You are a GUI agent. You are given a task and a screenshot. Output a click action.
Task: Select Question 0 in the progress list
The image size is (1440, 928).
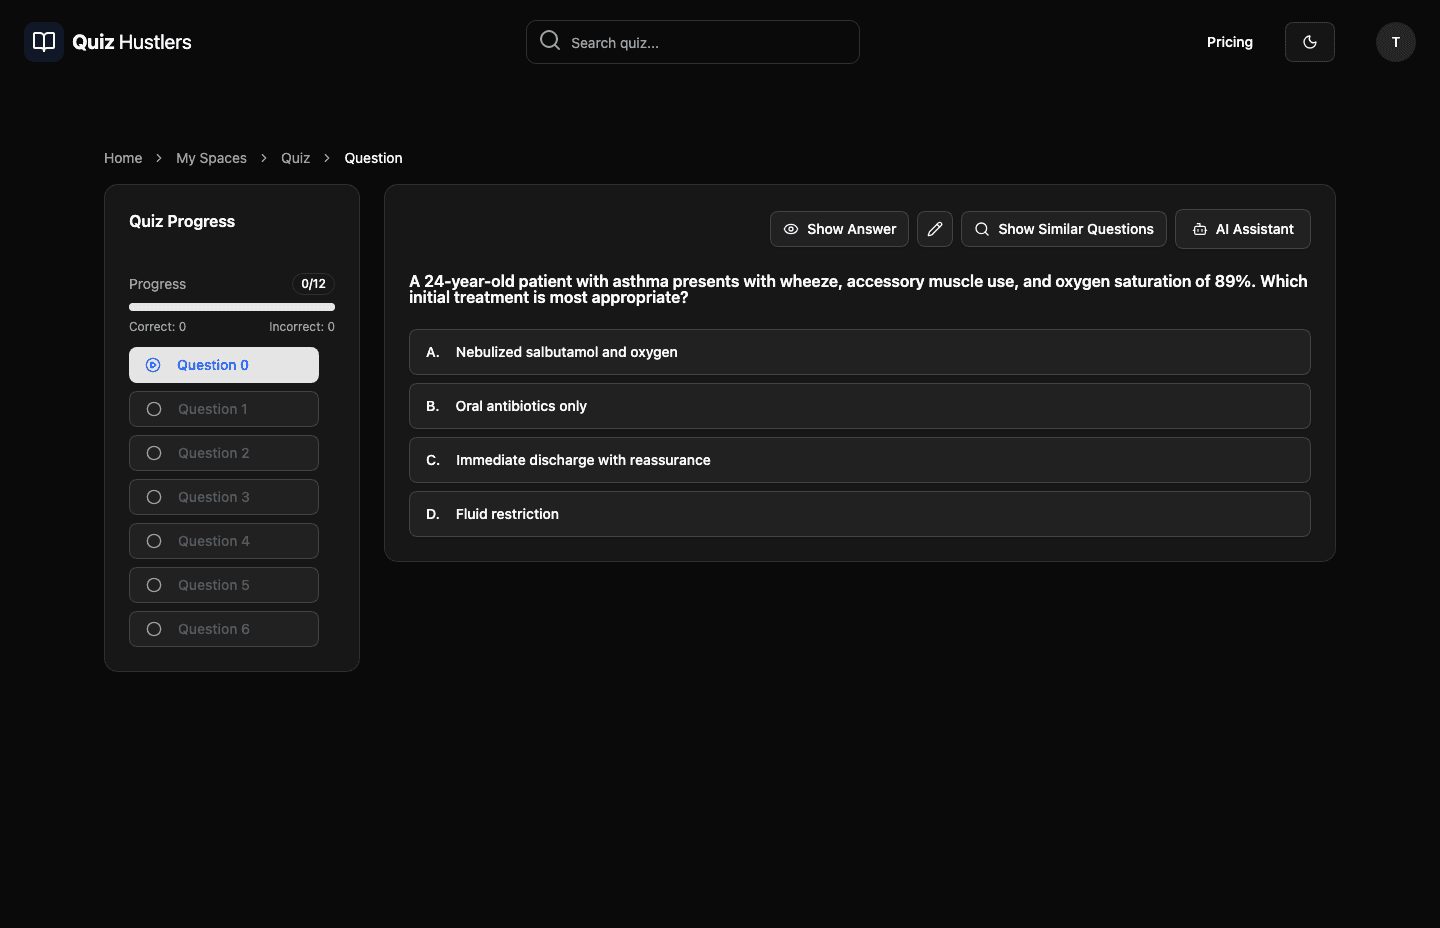click(x=224, y=365)
